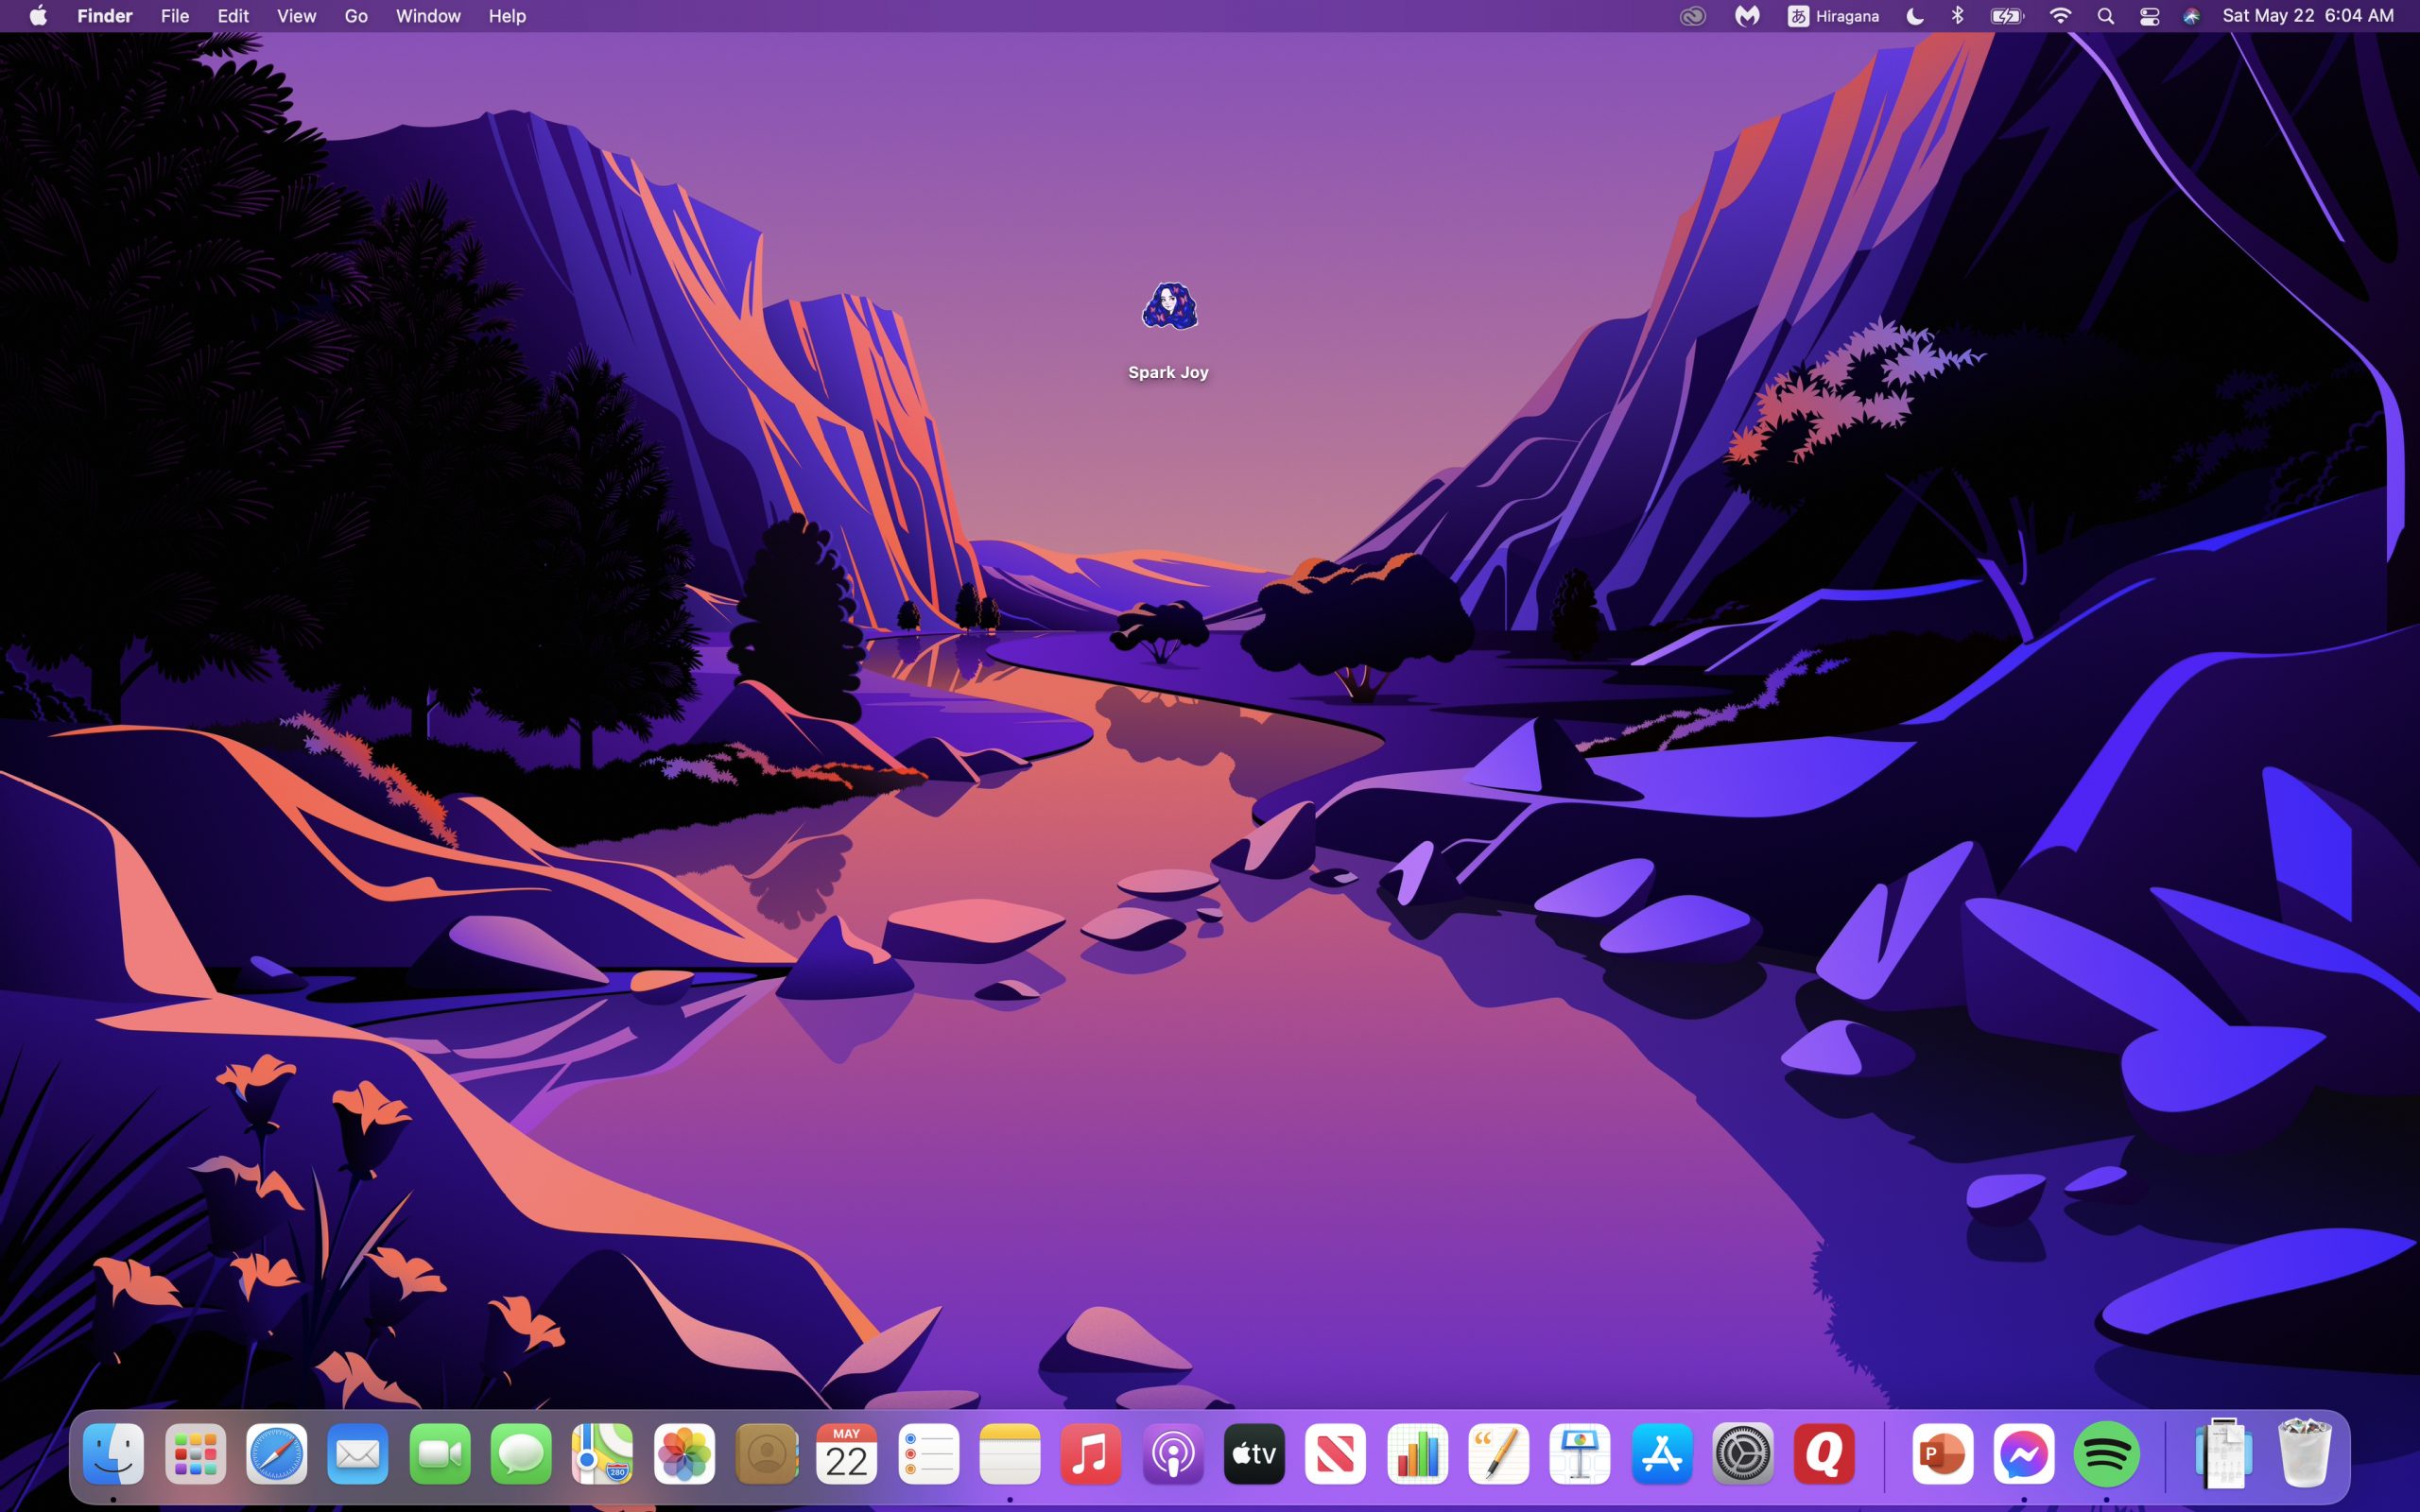The height and width of the screenshot is (1512, 2420).
Task: Toggle Bluetooth from the menu bar
Action: pyautogui.click(x=1958, y=16)
